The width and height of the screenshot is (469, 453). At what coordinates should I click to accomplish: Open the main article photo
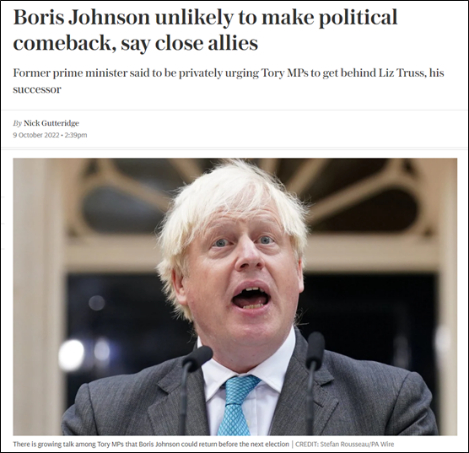tap(235, 297)
